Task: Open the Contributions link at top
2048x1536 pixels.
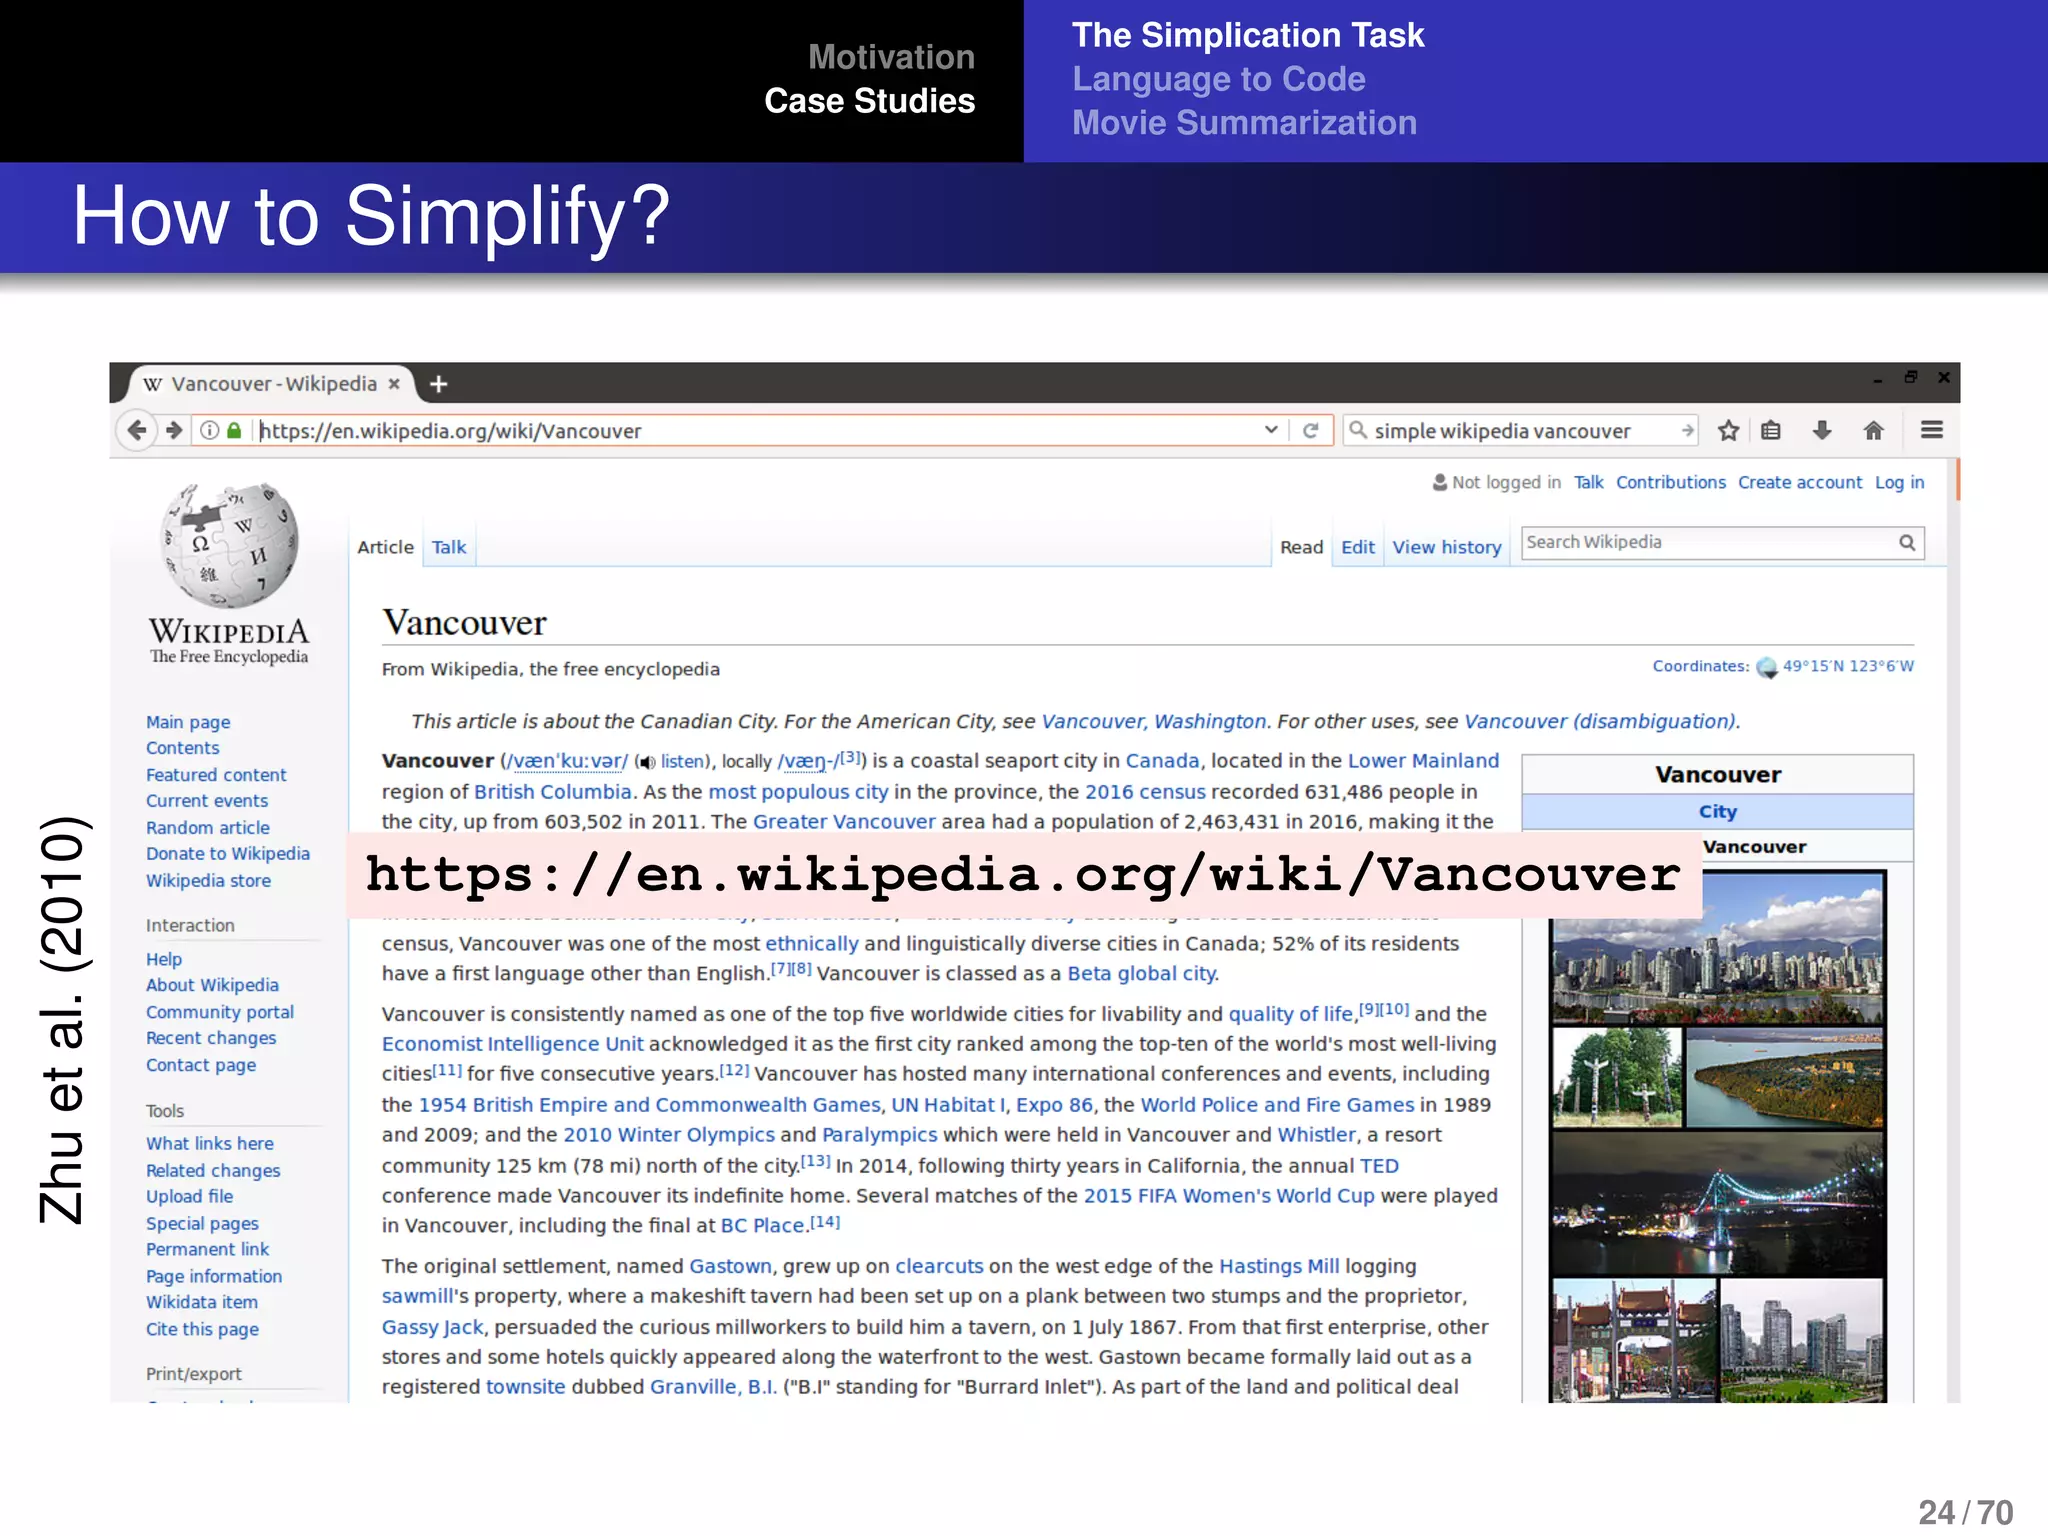Action: (1670, 482)
